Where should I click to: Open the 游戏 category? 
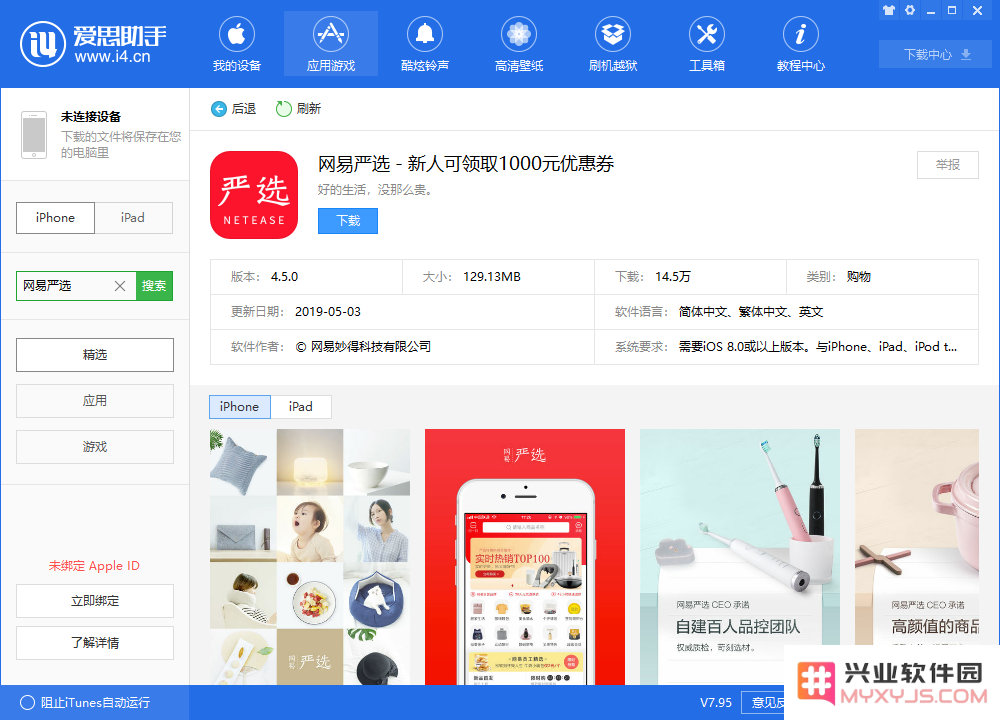[x=95, y=447]
